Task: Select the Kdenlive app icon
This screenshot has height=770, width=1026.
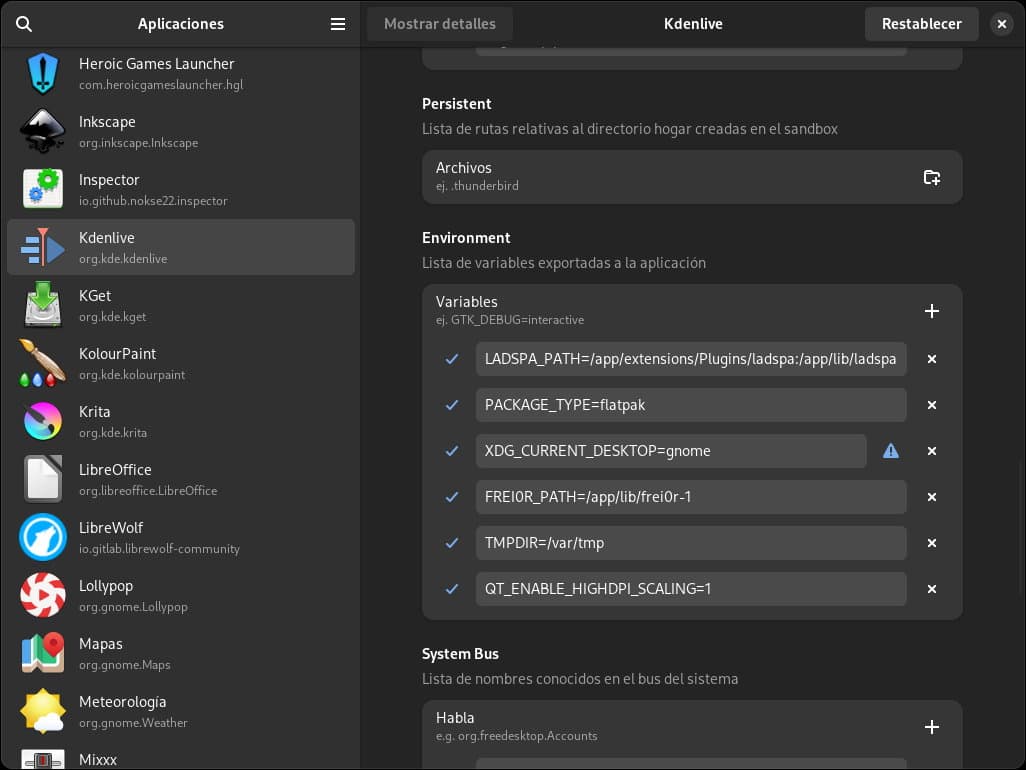Action: pos(43,247)
